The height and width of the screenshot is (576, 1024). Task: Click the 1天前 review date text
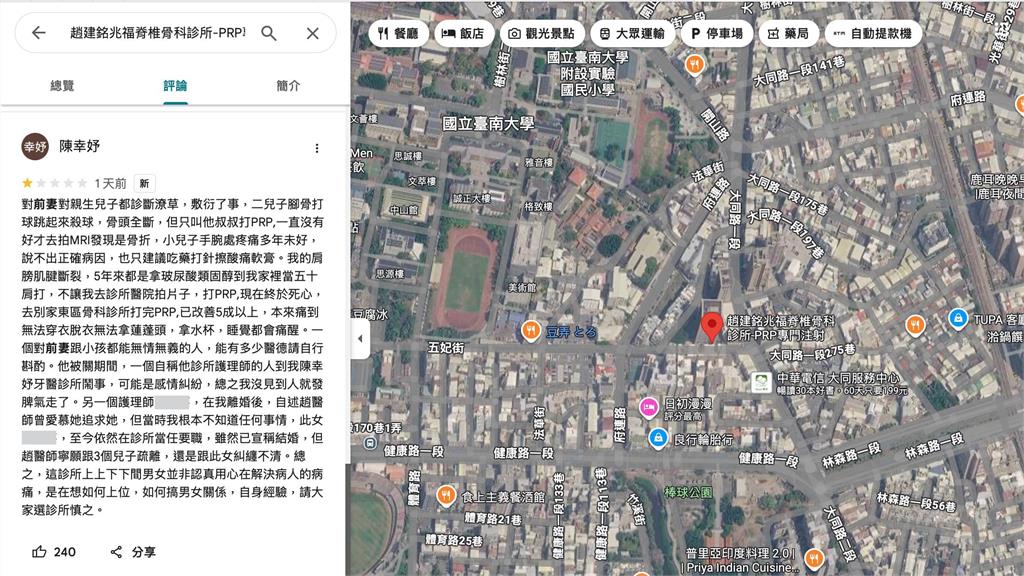(110, 184)
